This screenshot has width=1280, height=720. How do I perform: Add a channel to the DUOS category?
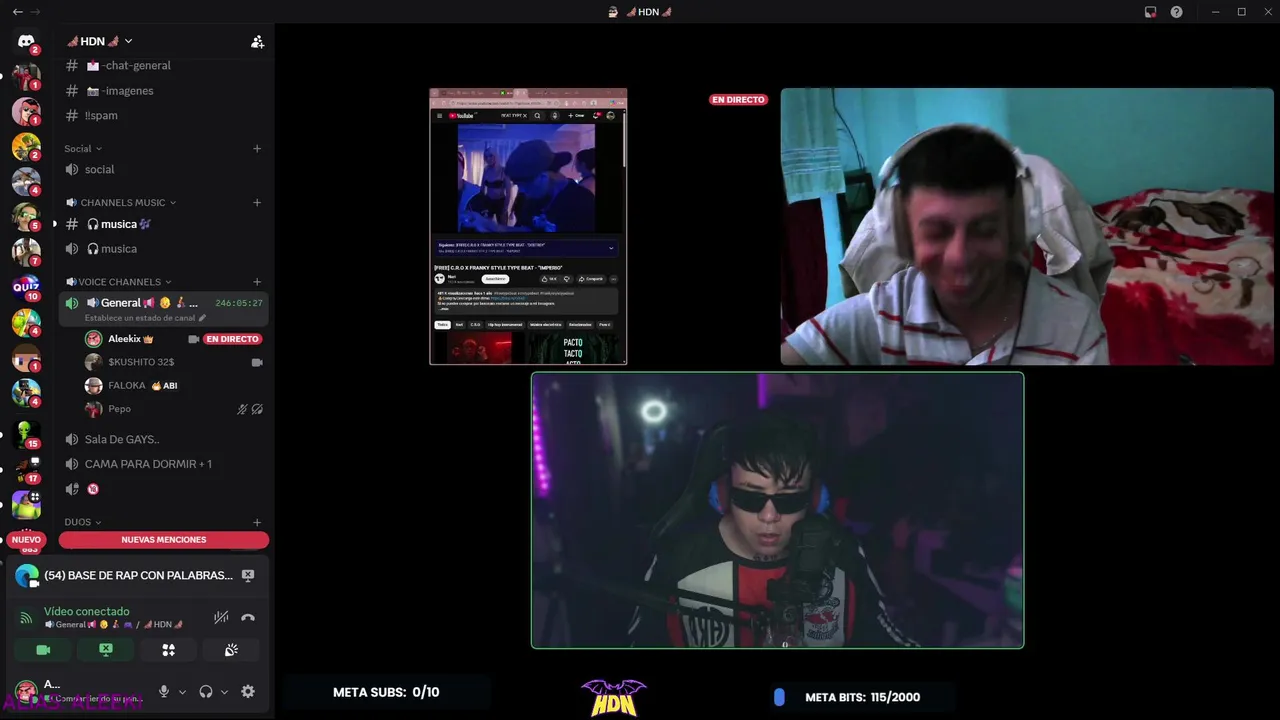pos(257,522)
